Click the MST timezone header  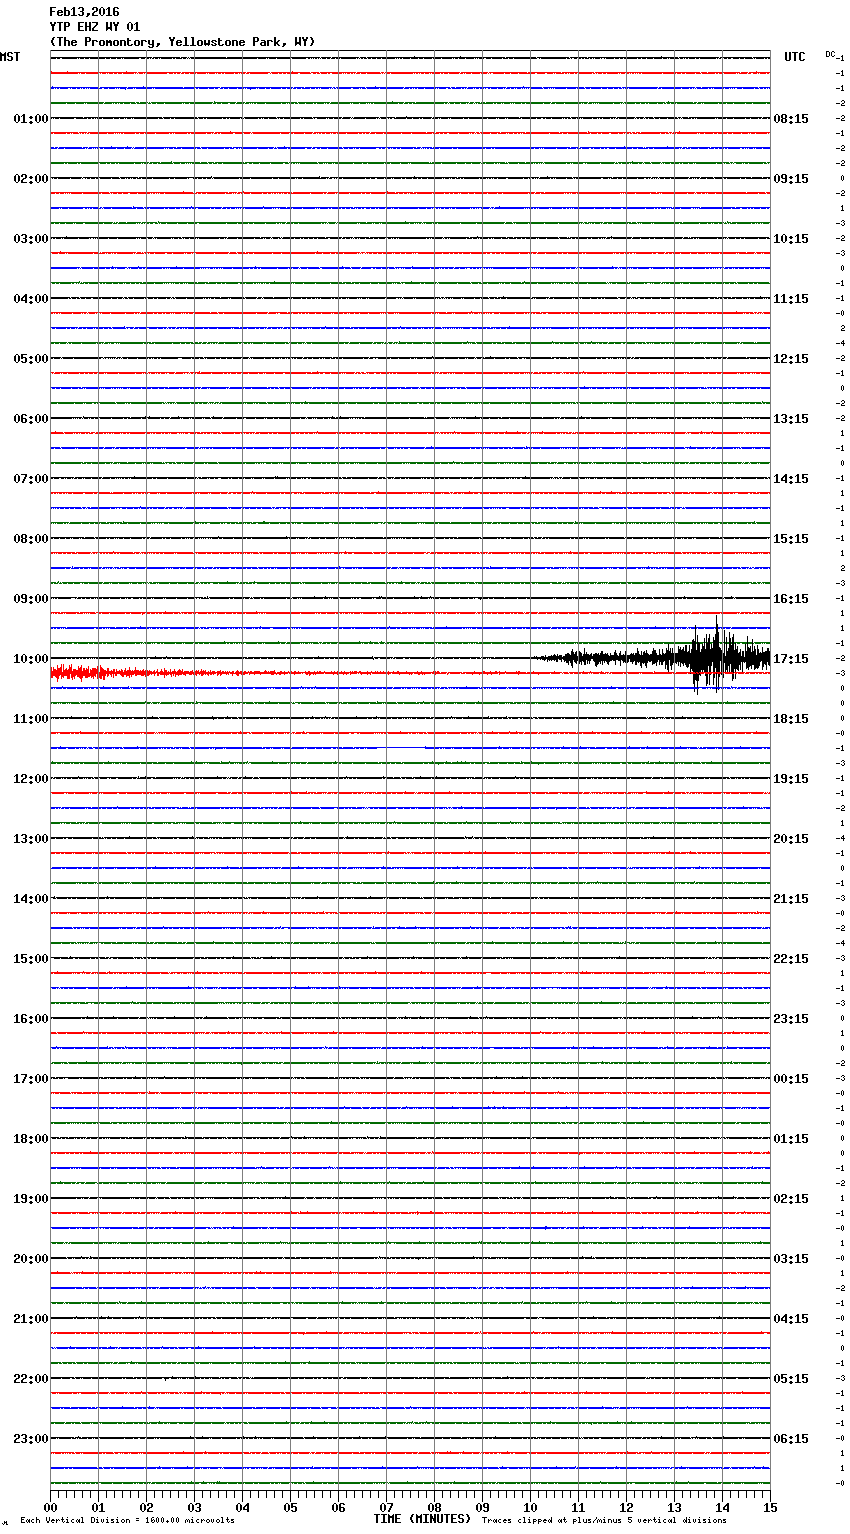pyautogui.click(x=10, y=57)
